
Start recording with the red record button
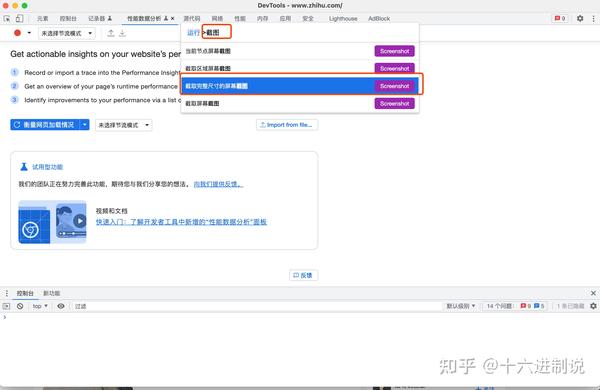pos(17,33)
